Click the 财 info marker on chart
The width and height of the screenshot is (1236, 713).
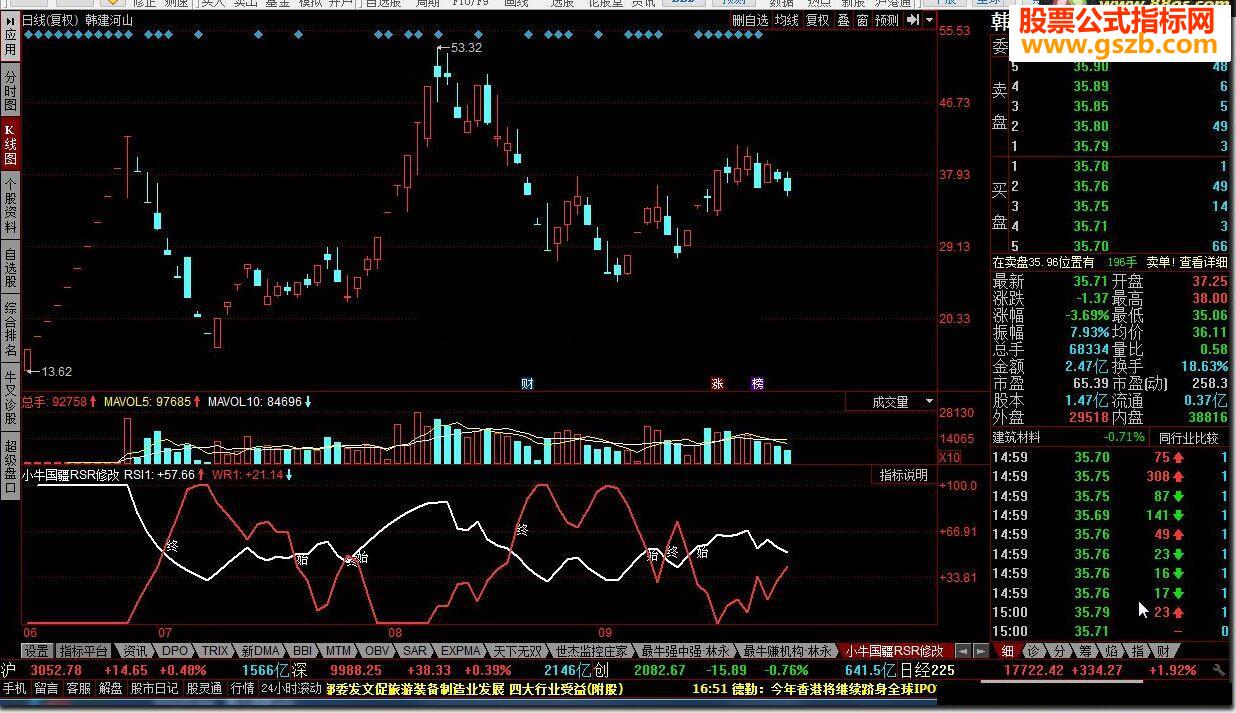(527, 383)
